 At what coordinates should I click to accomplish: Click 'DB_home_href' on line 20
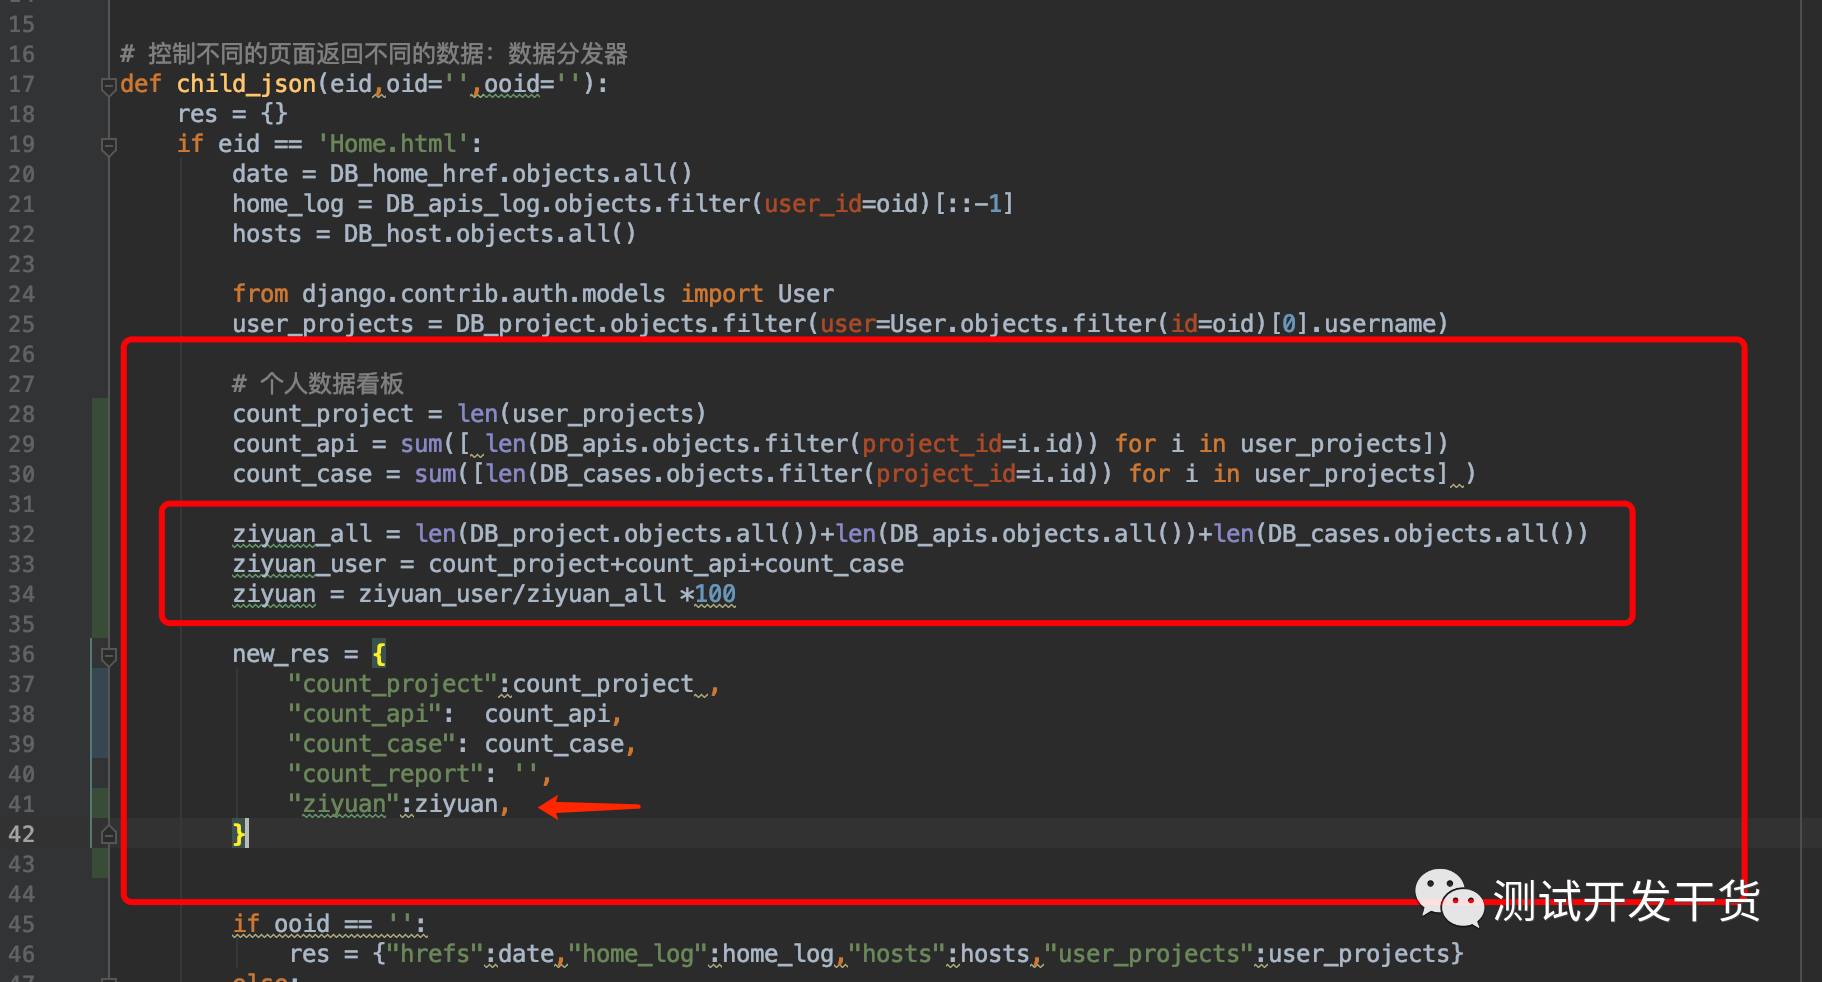coord(413,174)
